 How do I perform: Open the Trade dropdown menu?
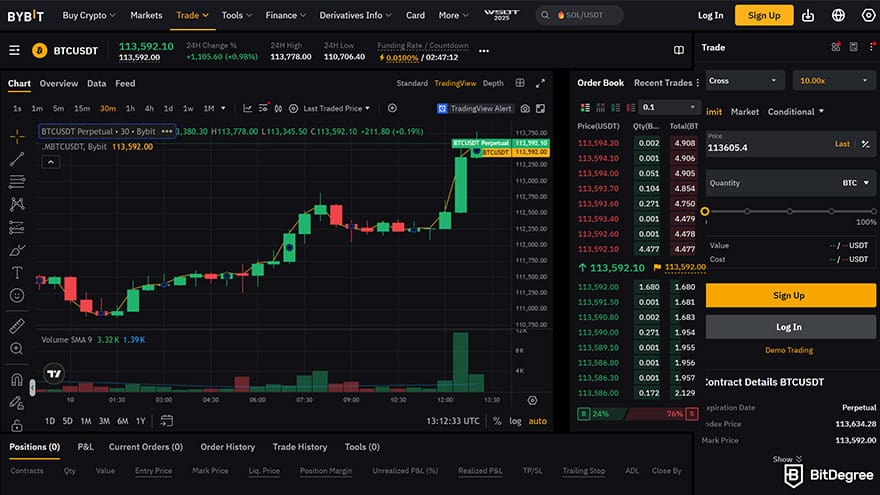tap(192, 15)
